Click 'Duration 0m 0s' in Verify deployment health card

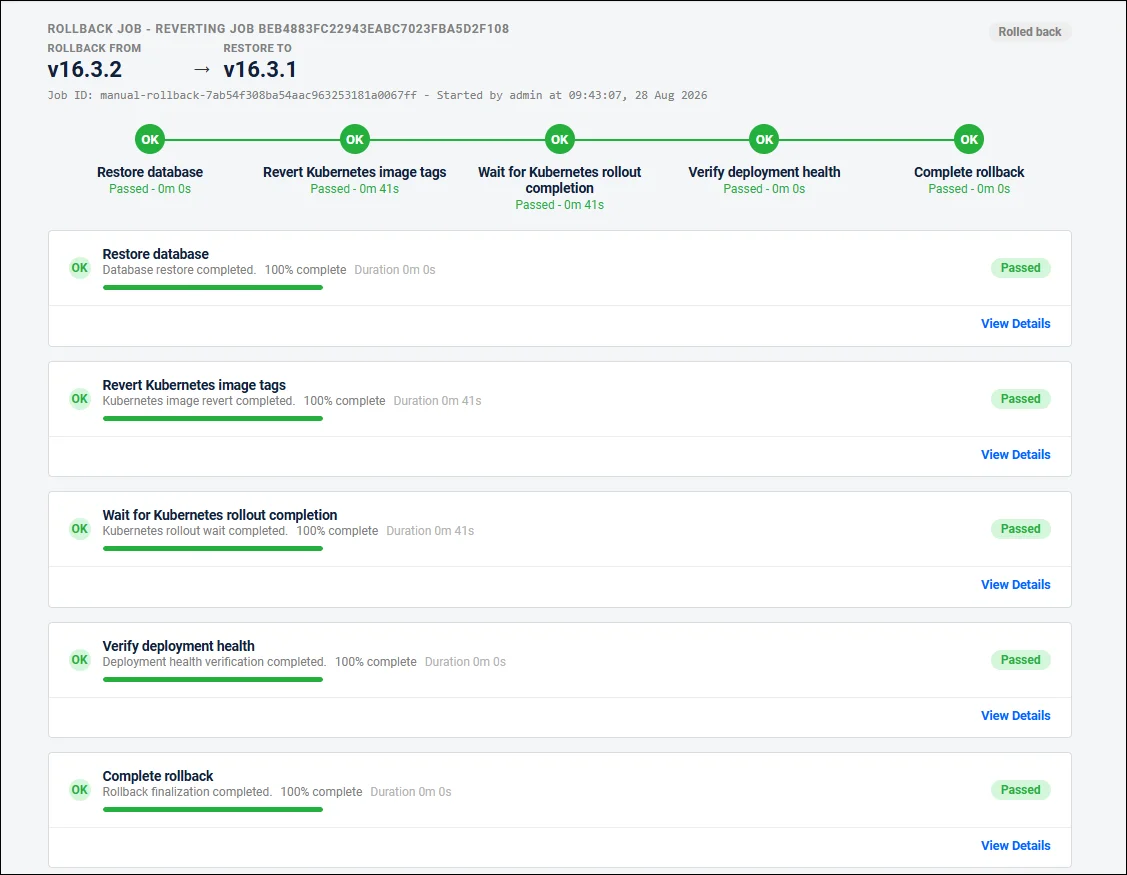465,661
